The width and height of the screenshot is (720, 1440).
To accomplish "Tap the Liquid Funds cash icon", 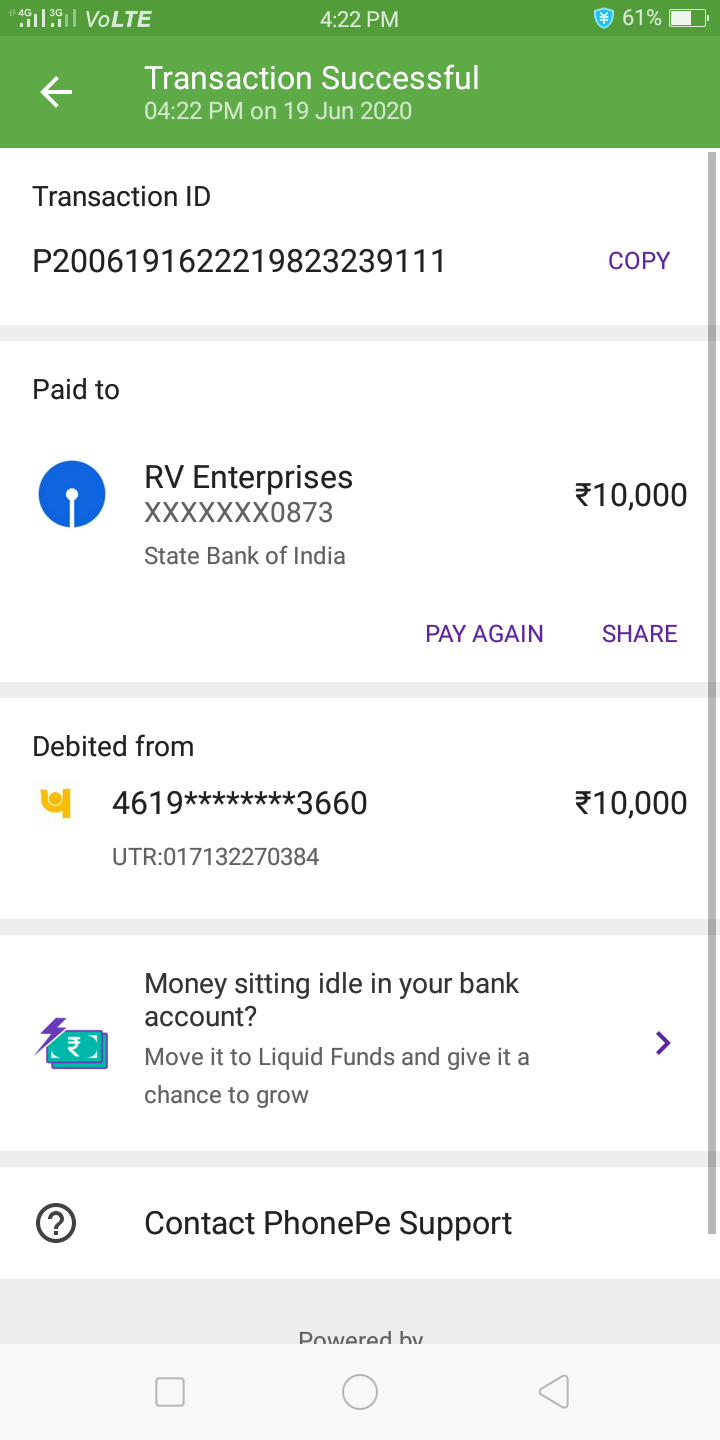I will (71, 1044).
